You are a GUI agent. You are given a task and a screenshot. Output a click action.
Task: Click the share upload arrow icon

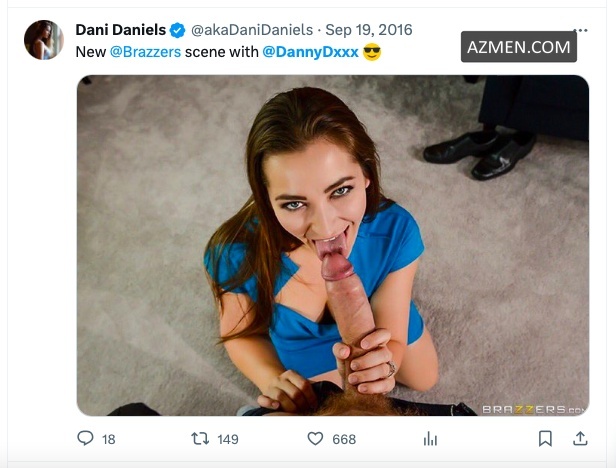point(580,438)
